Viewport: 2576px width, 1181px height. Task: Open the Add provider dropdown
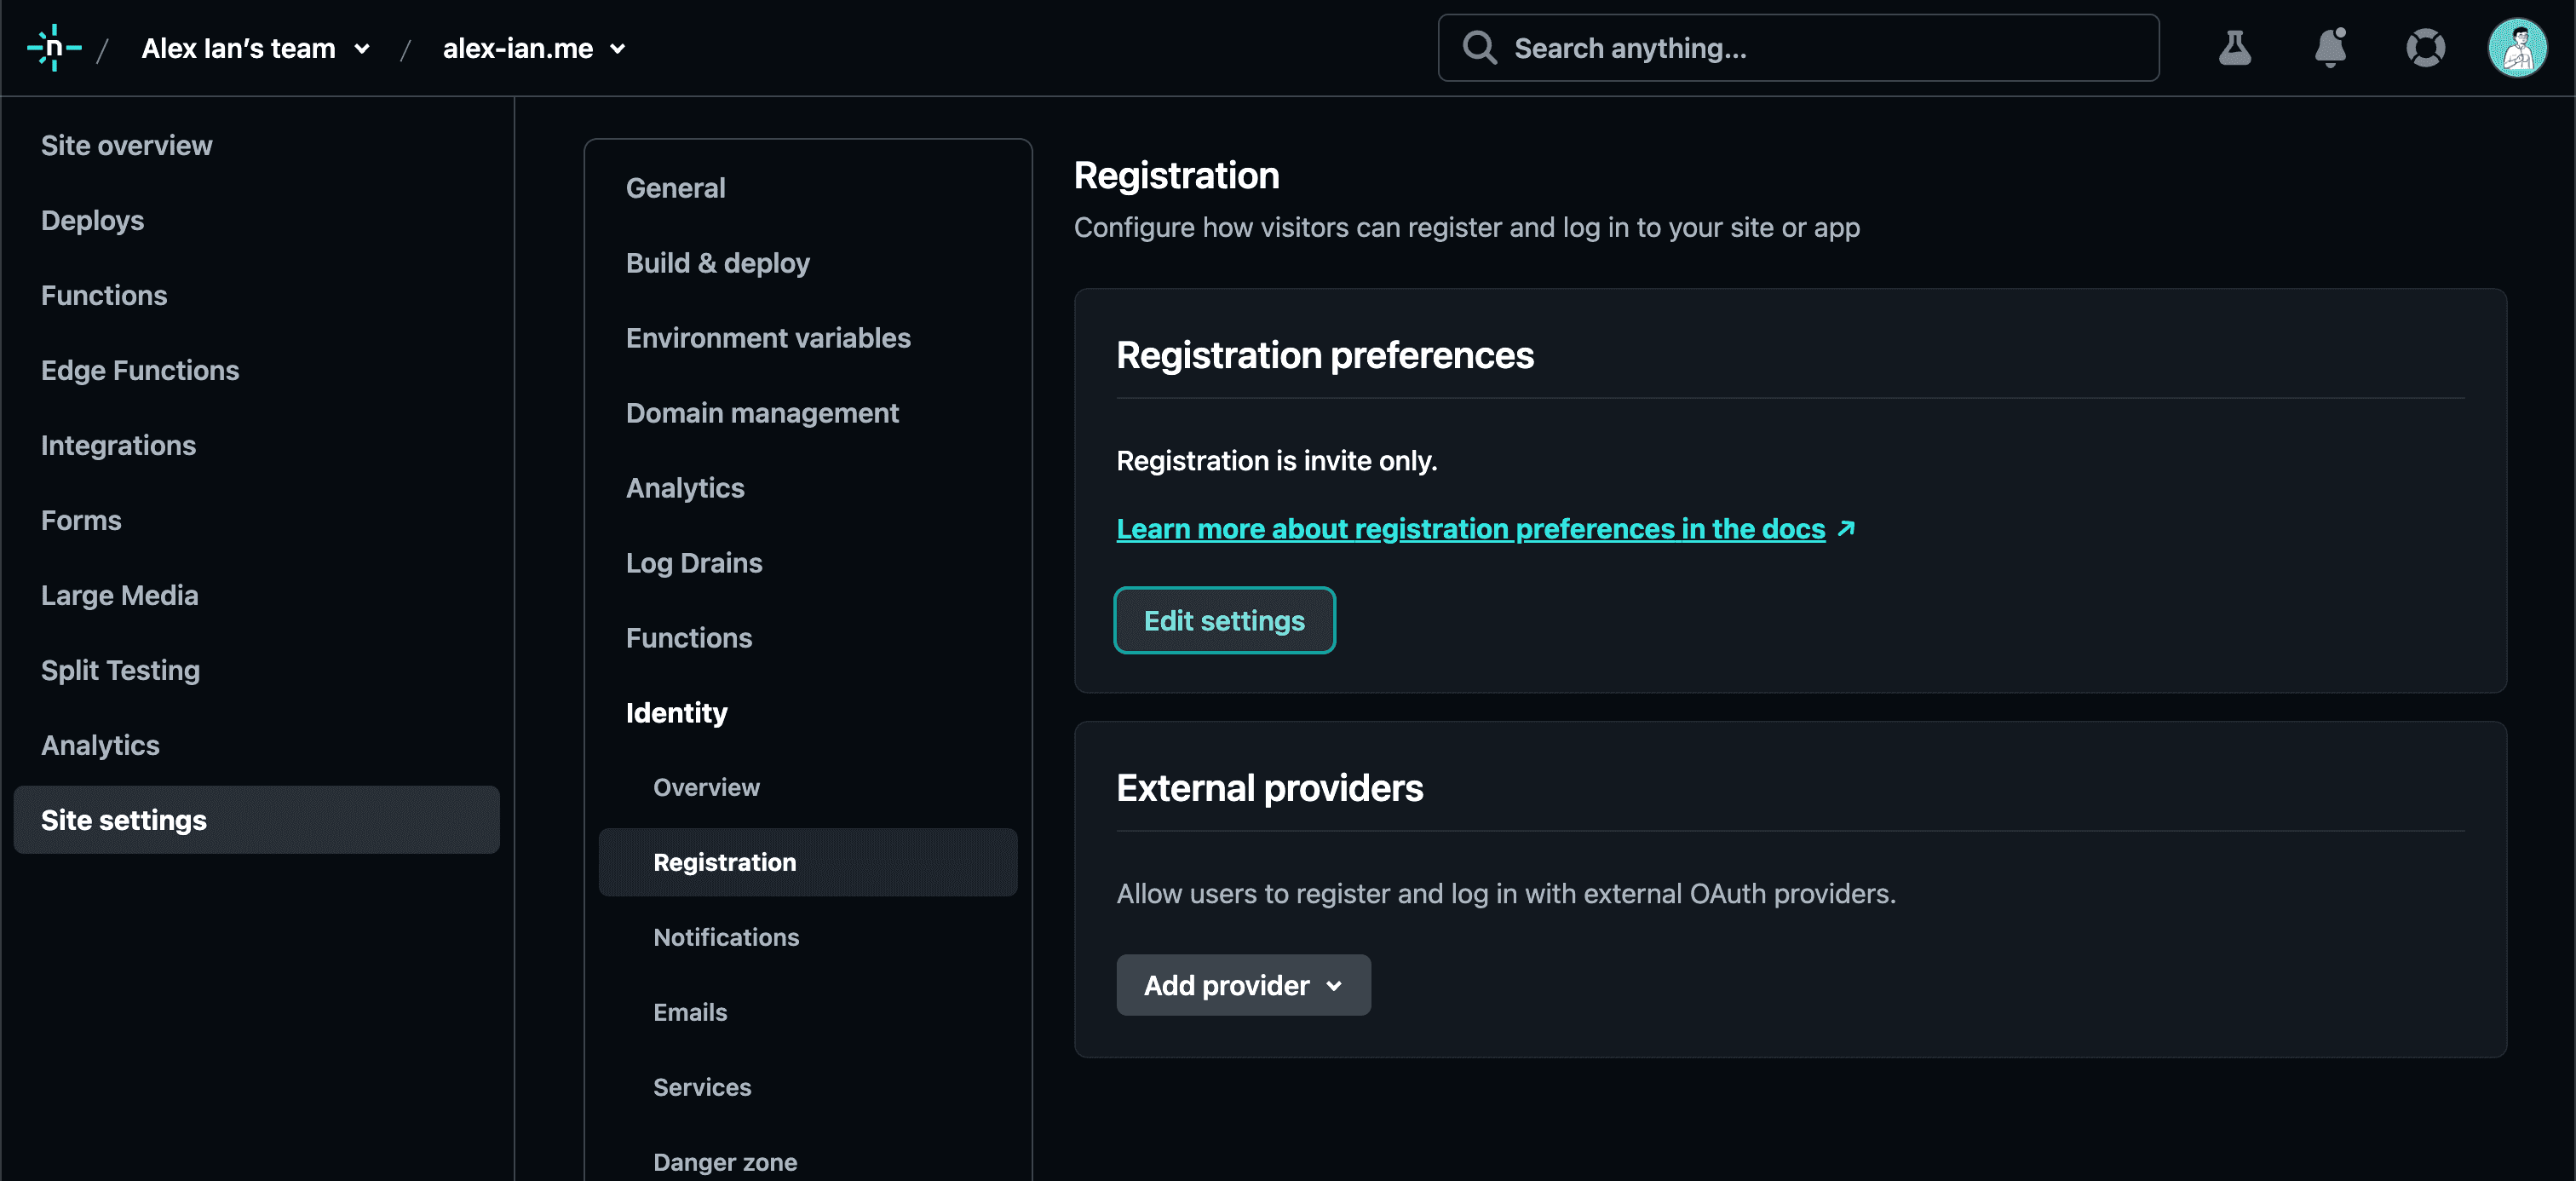coord(1242,985)
